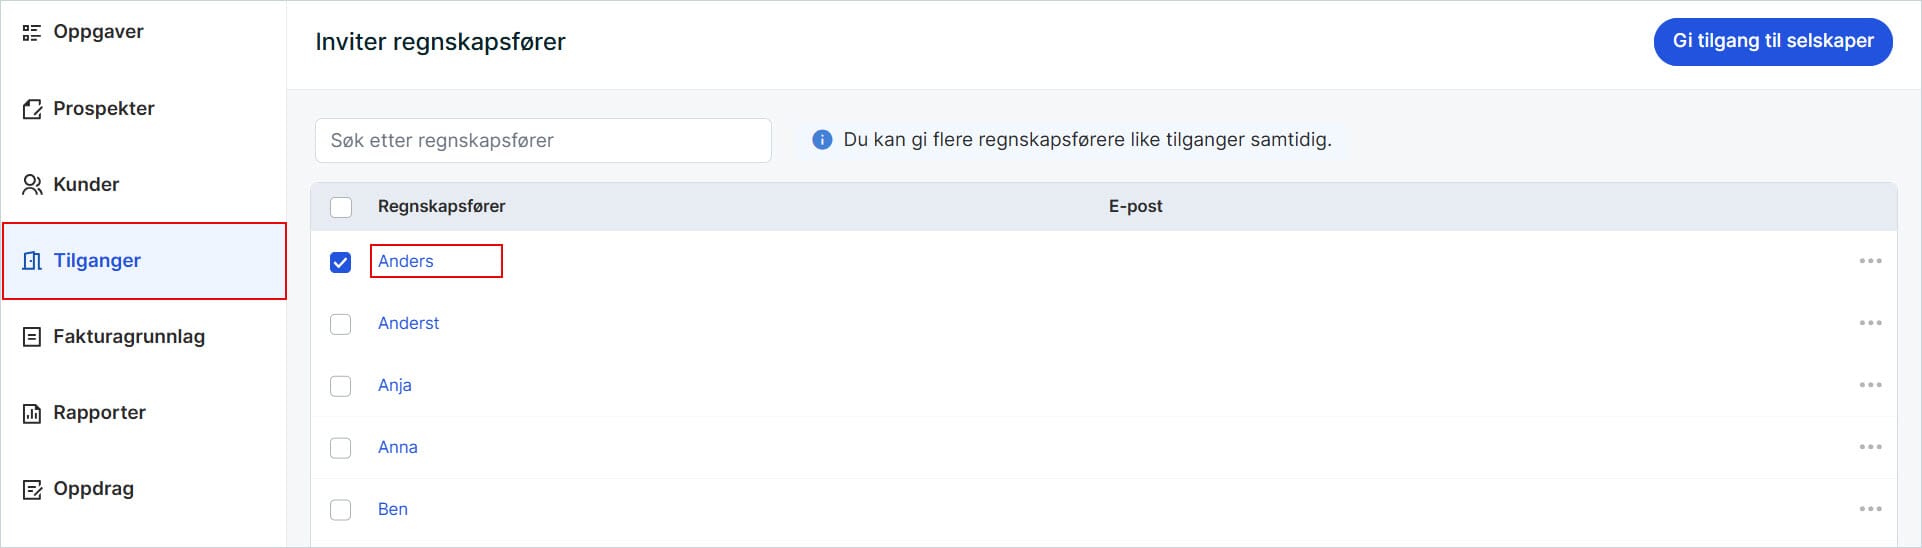Viewport: 1922px width, 548px height.
Task: Click the Rapporter chart icon
Action: pyautogui.click(x=32, y=413)
